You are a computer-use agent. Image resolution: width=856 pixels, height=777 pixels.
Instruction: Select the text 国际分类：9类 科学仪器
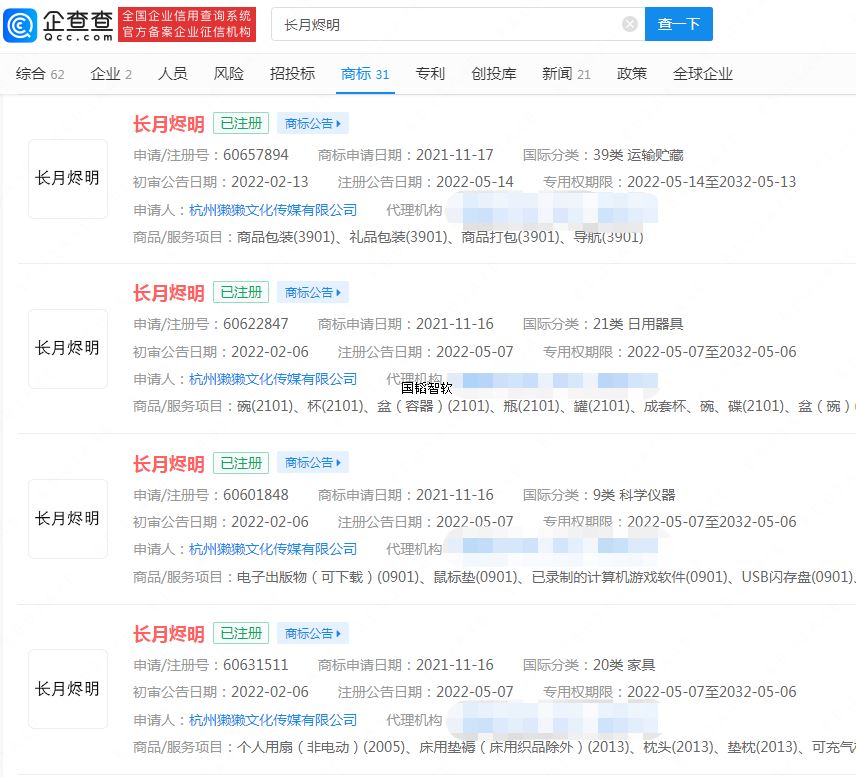pyautogui.click(x=599, y=495)
